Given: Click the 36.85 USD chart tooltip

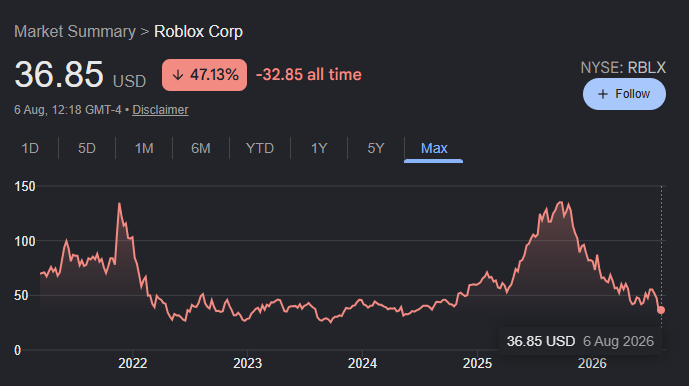Looking at the screenshot, I should (580, 341).
